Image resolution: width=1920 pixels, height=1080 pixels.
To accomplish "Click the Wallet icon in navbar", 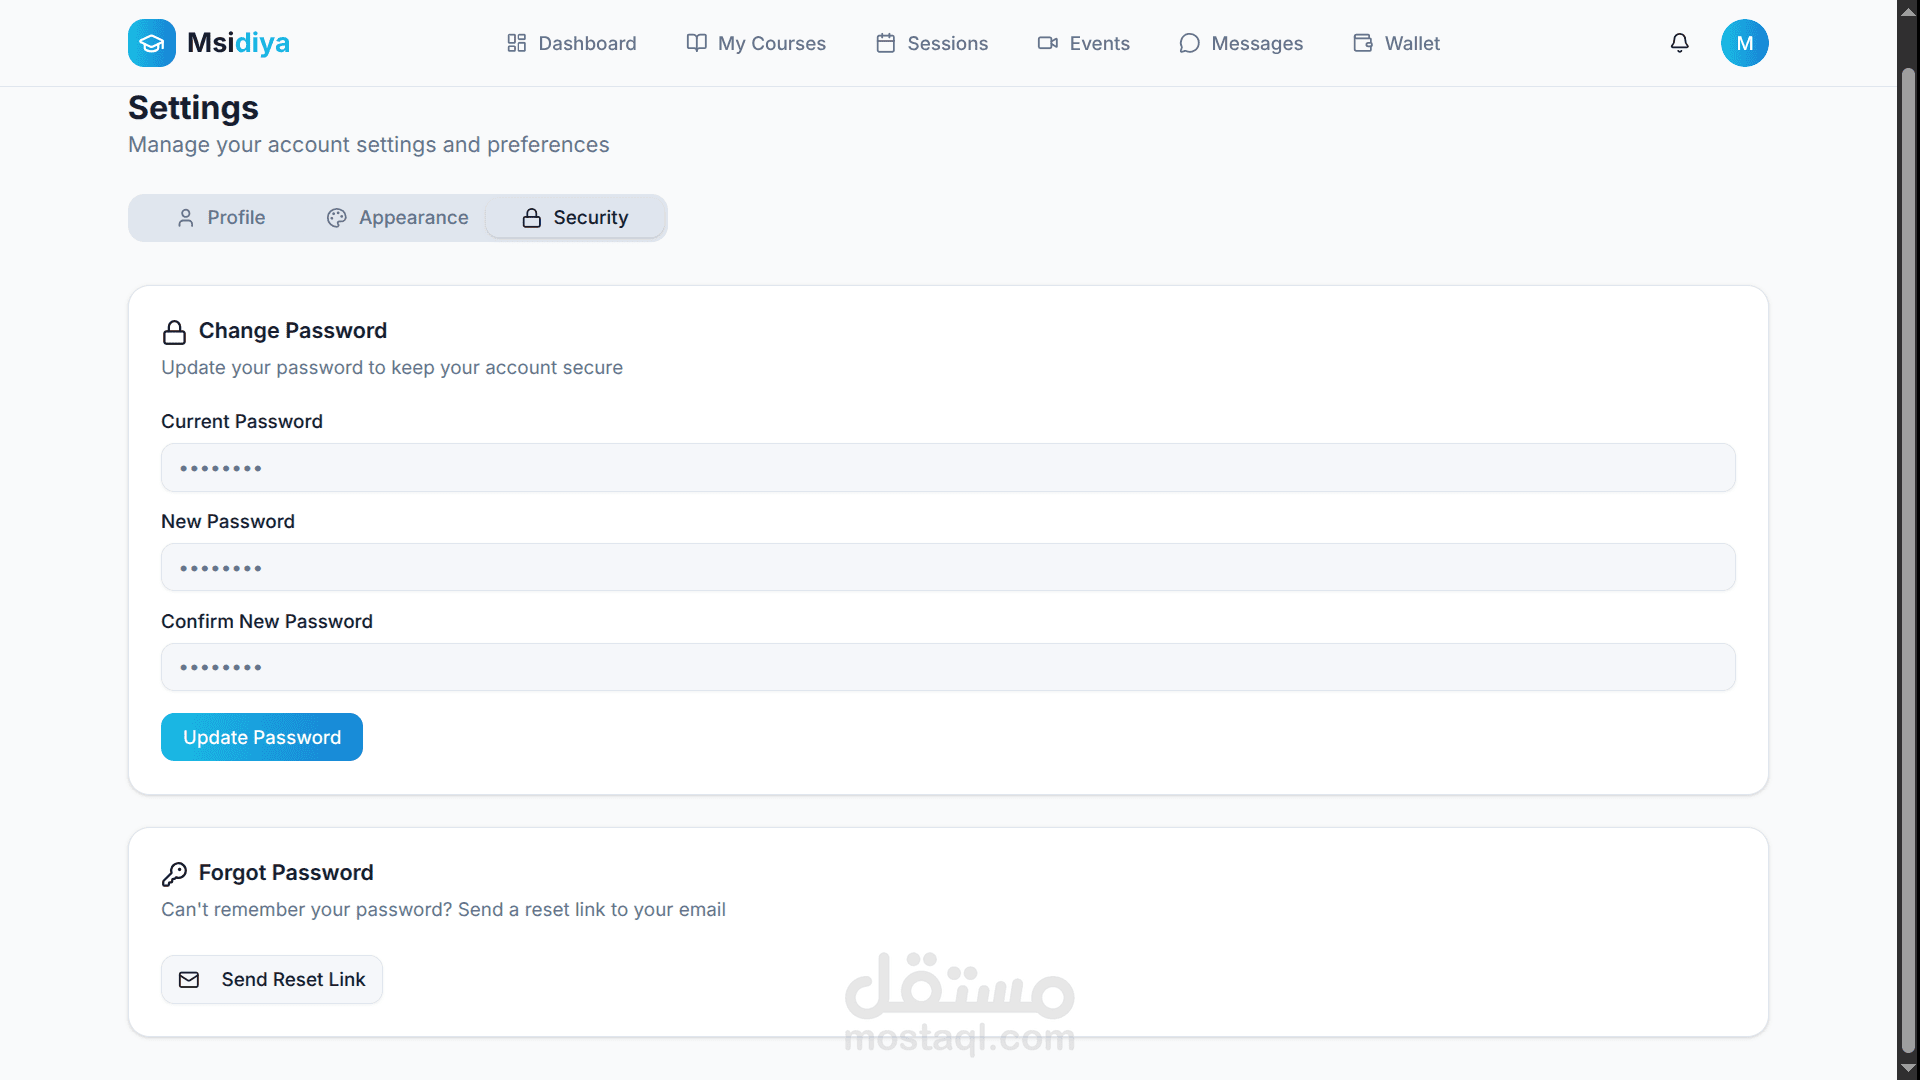I will point(1362,43).
